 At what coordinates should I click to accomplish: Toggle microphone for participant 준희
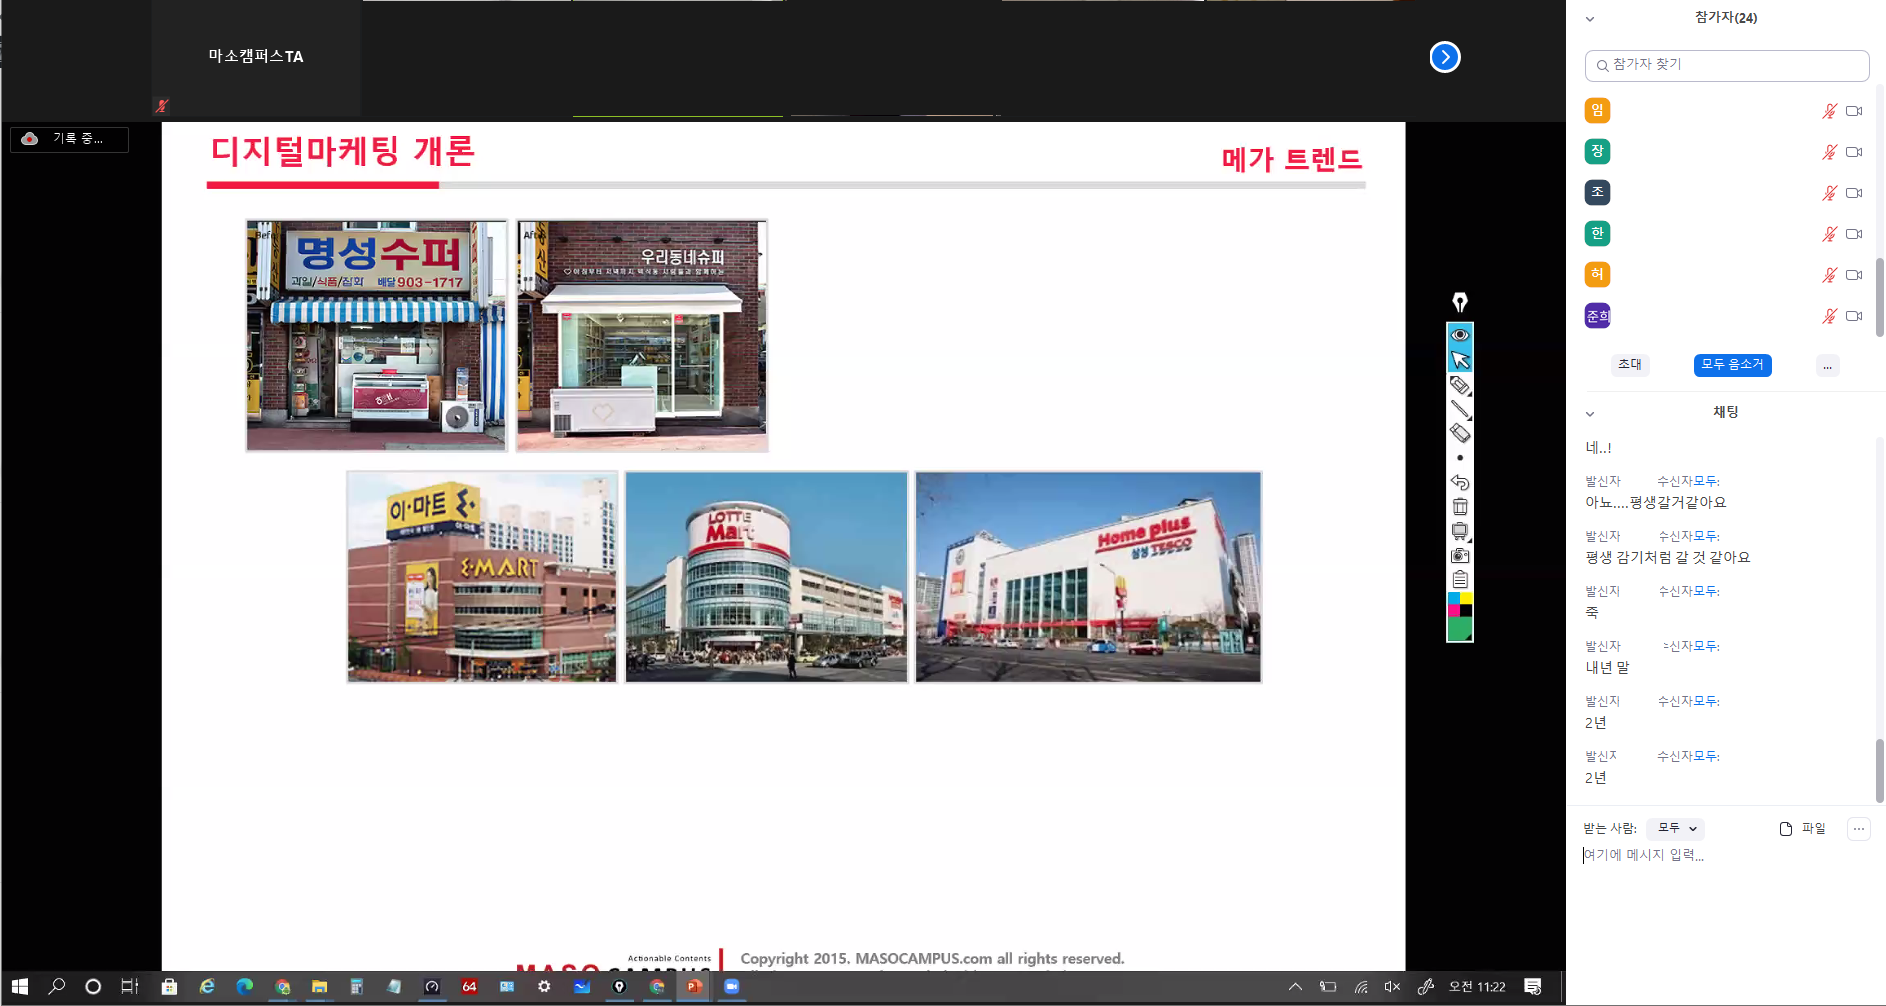point(1829,316)
